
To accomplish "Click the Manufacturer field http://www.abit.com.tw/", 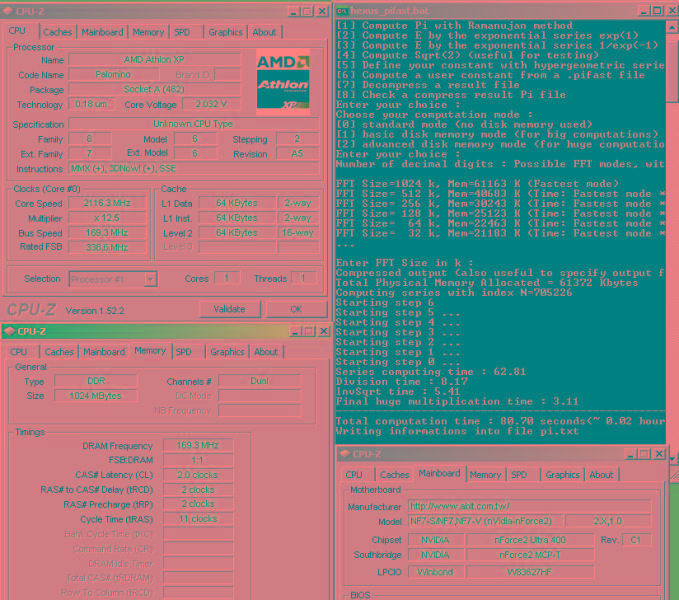I will pyautogui.click(x=530, y=506).
